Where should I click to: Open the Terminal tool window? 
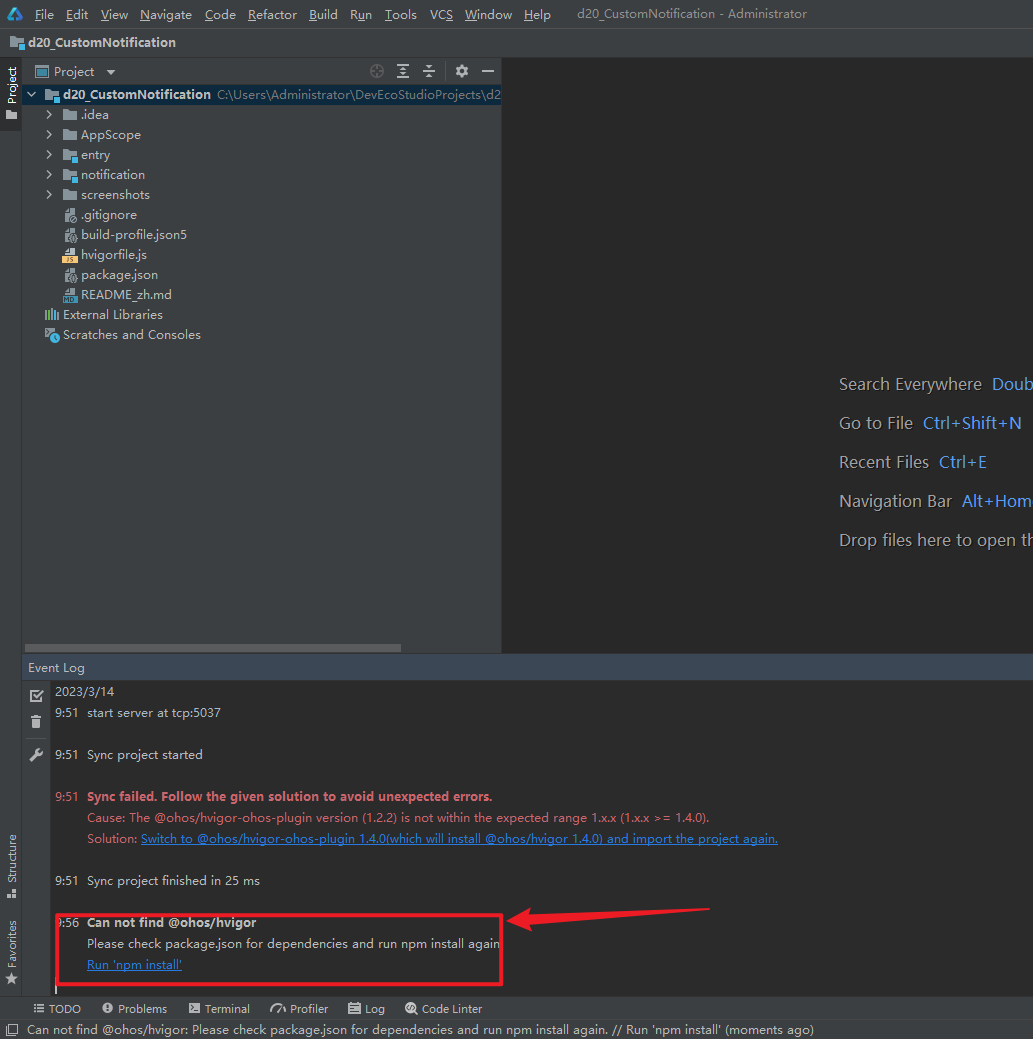[x=219, y=1009]
